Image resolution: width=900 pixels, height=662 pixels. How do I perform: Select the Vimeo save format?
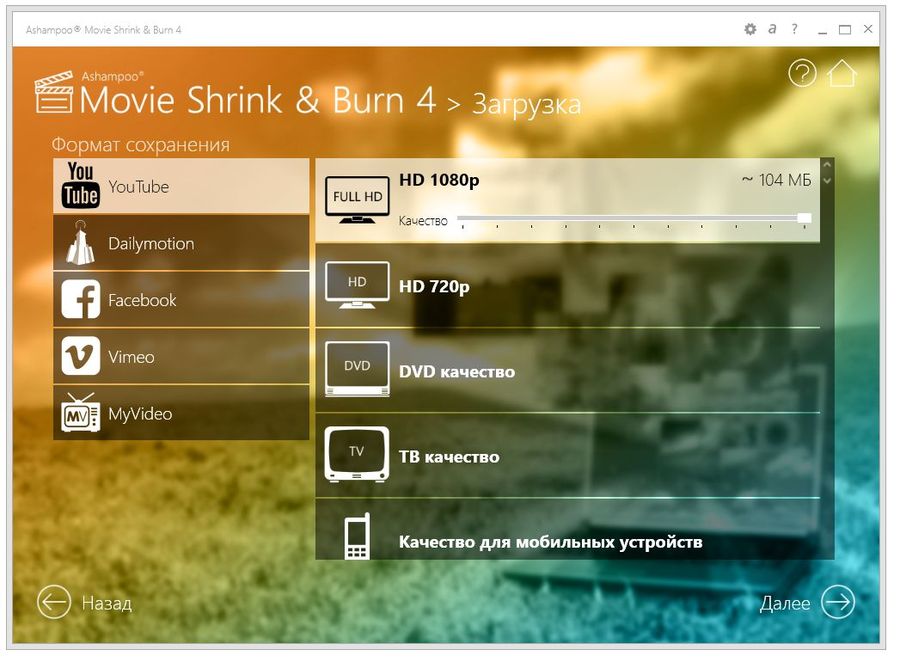pos(180,356)
